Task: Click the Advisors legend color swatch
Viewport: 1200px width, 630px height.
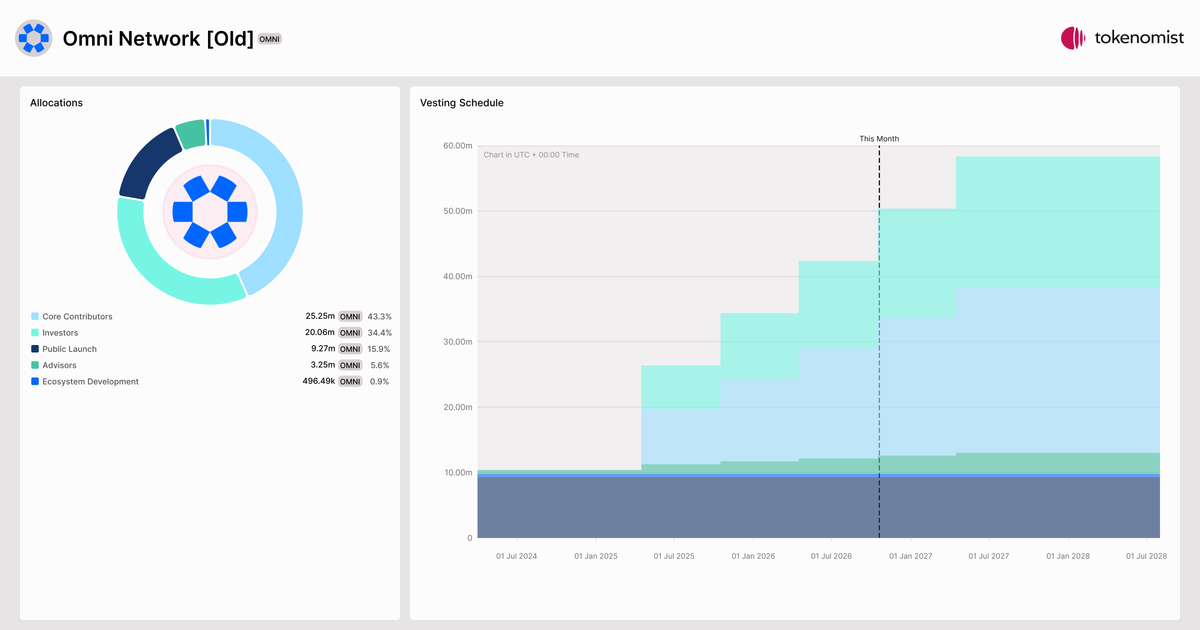Action: (35, 366)
